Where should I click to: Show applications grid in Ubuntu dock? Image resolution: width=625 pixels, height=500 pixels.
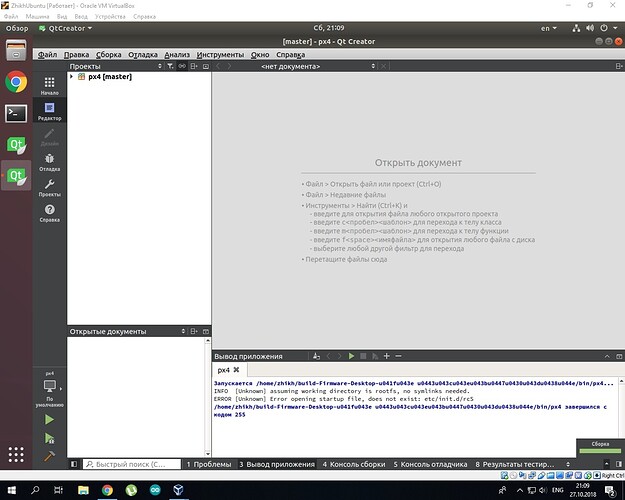click(x=16, y=455)
